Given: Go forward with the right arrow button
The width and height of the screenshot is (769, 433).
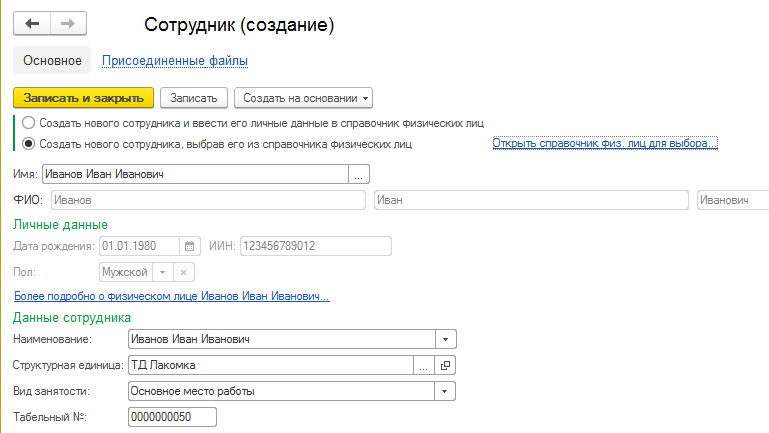Looking at the screenshot, I should (x=68, y=24).
